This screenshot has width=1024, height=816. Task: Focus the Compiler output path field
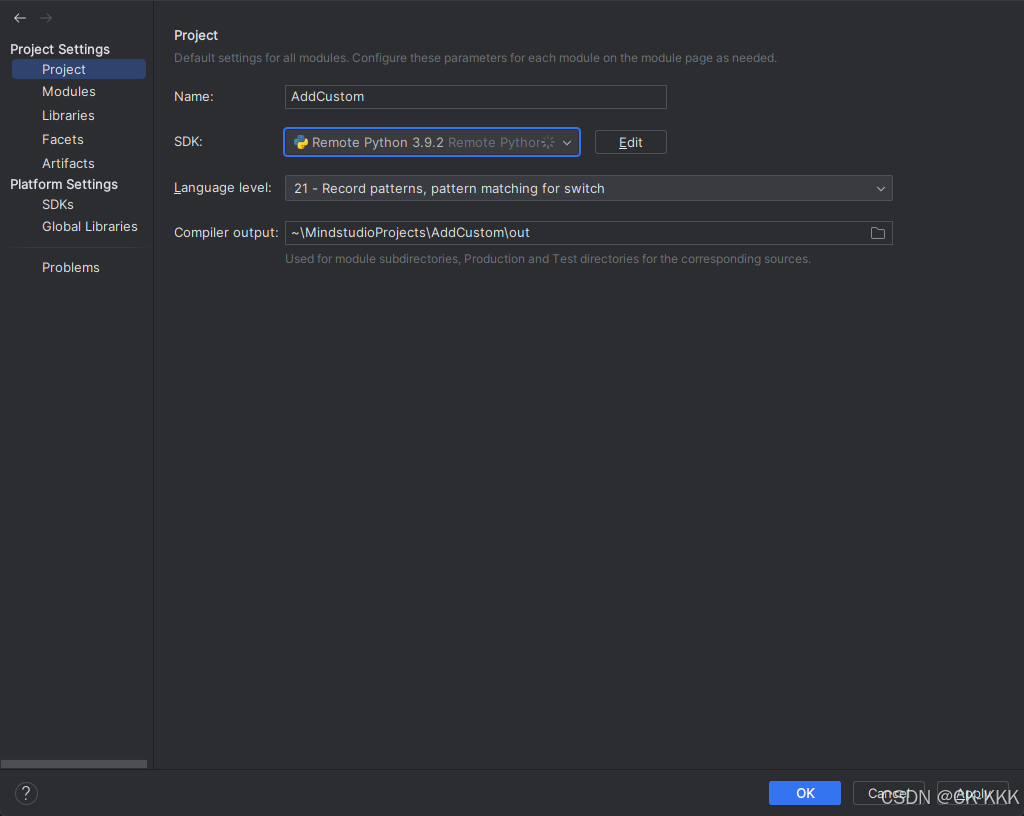point(588,233)
